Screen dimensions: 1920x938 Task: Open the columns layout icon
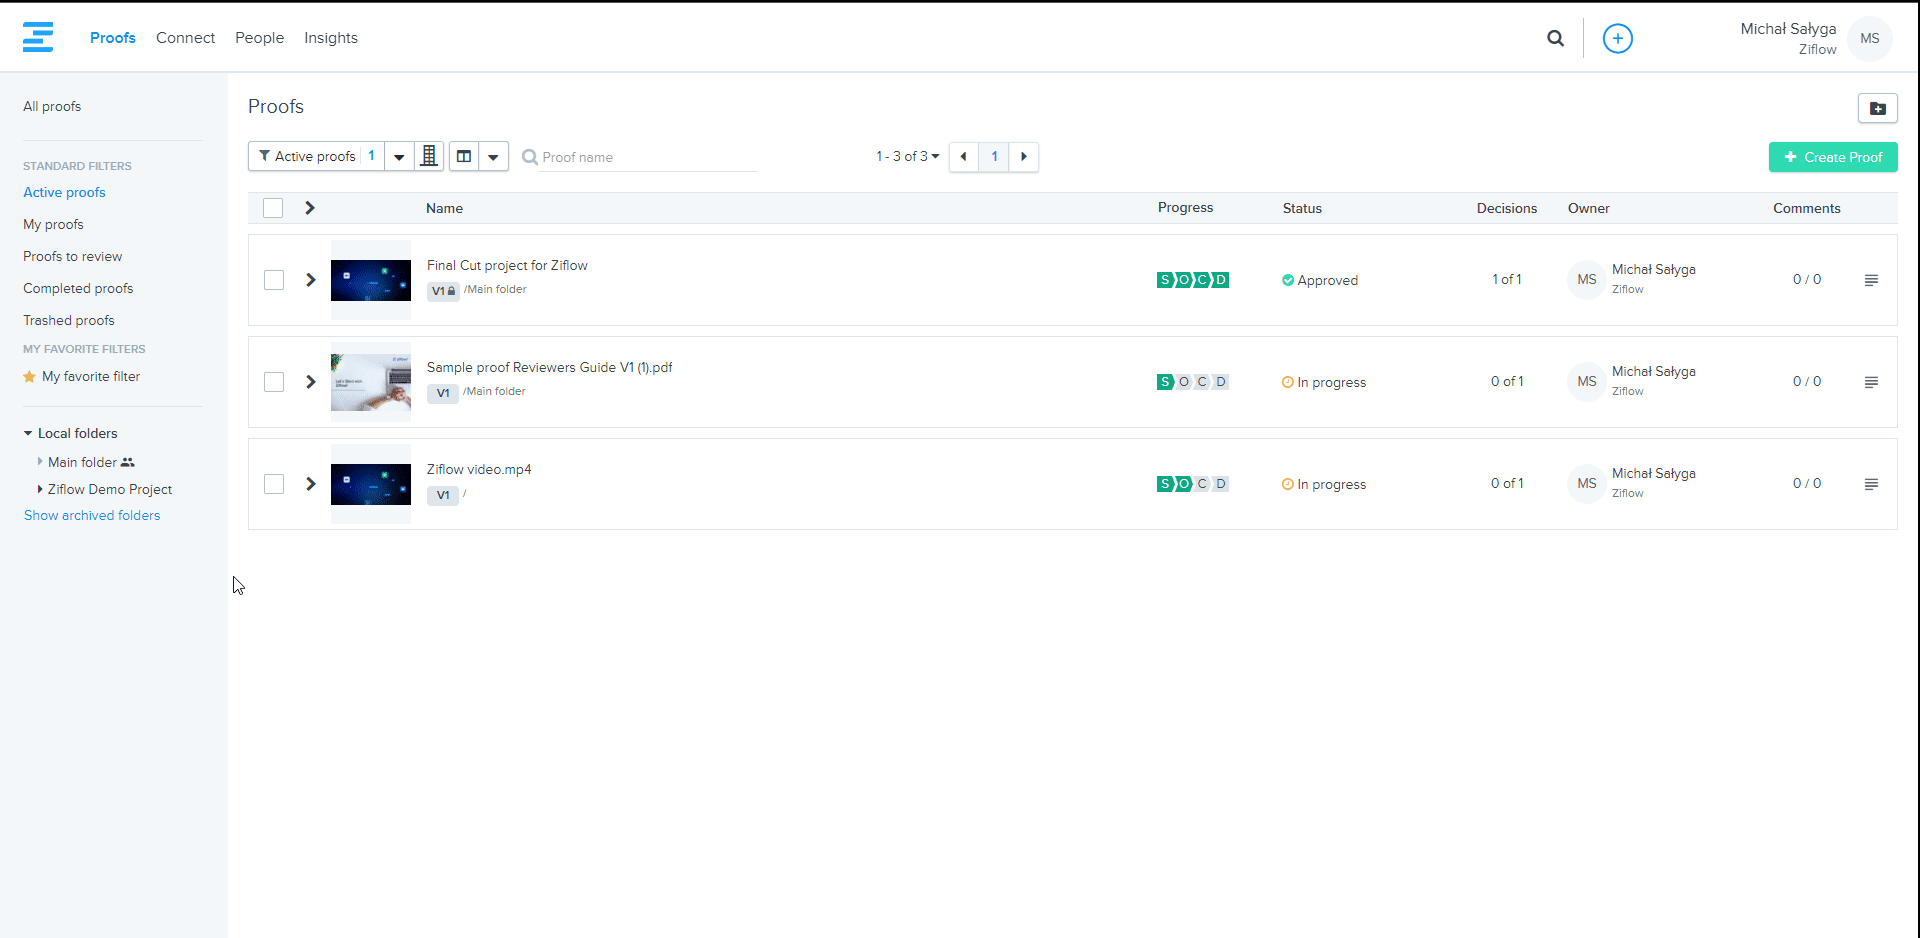(464, 156)
